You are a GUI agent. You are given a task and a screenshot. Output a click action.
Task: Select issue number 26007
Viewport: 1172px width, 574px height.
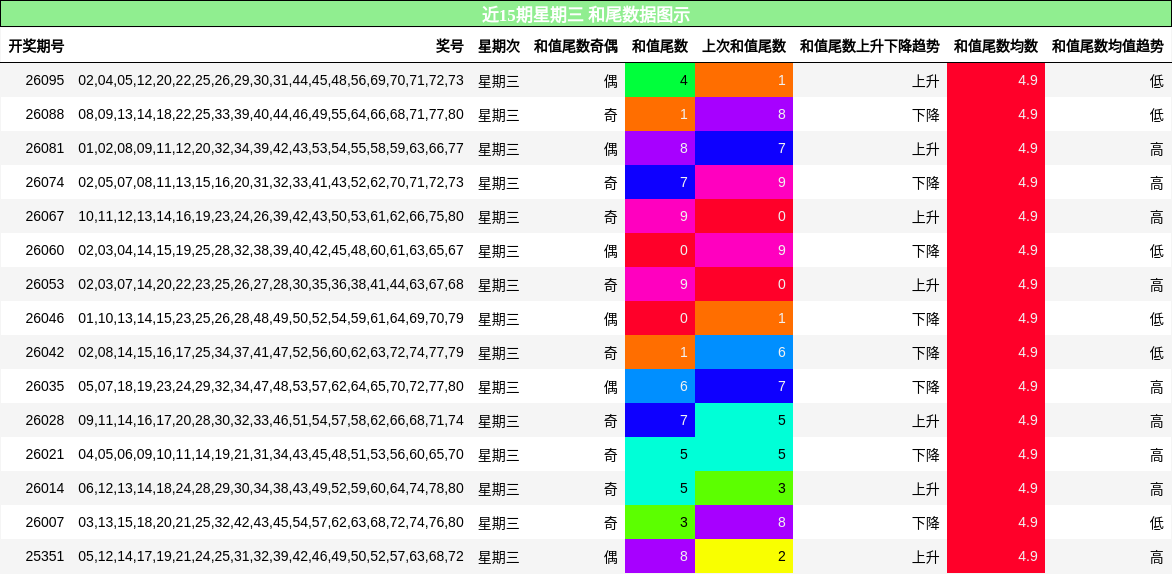[x=45, y=522]
